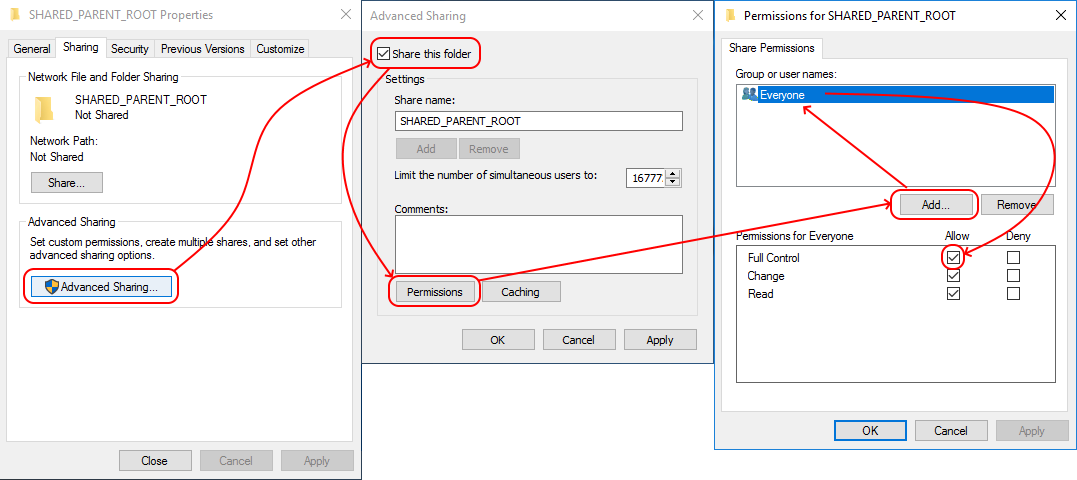Click the Everyone group users icon
The image size is (1077, 480).
749,95
